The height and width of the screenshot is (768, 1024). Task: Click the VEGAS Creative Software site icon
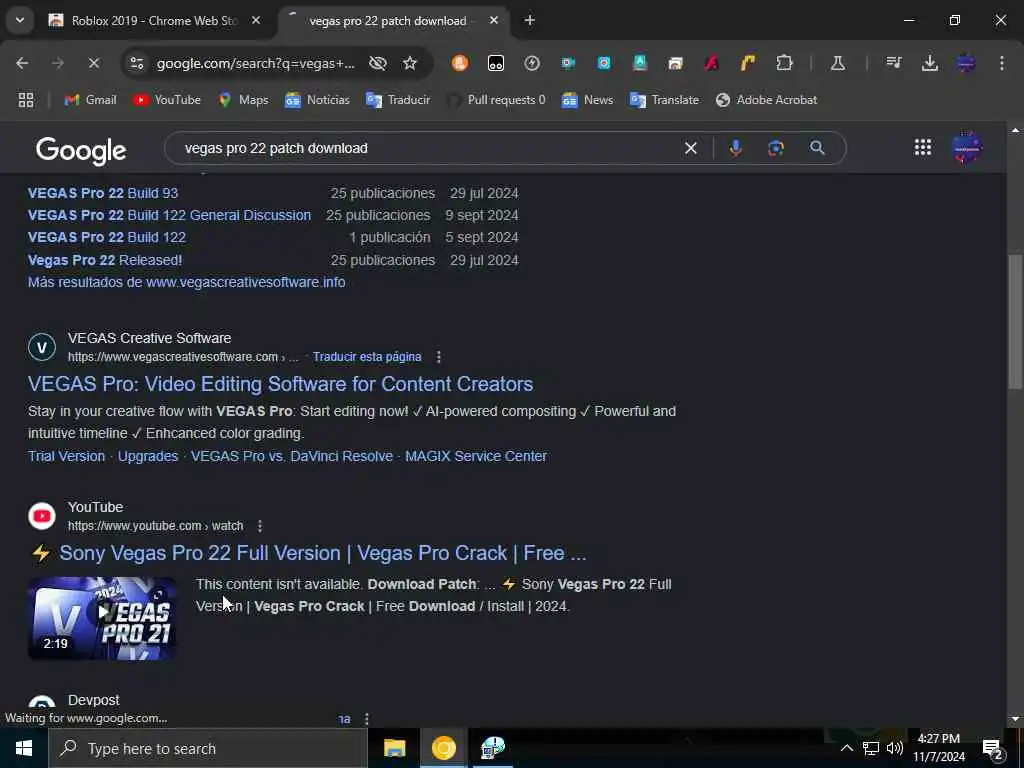pos(42,347)
